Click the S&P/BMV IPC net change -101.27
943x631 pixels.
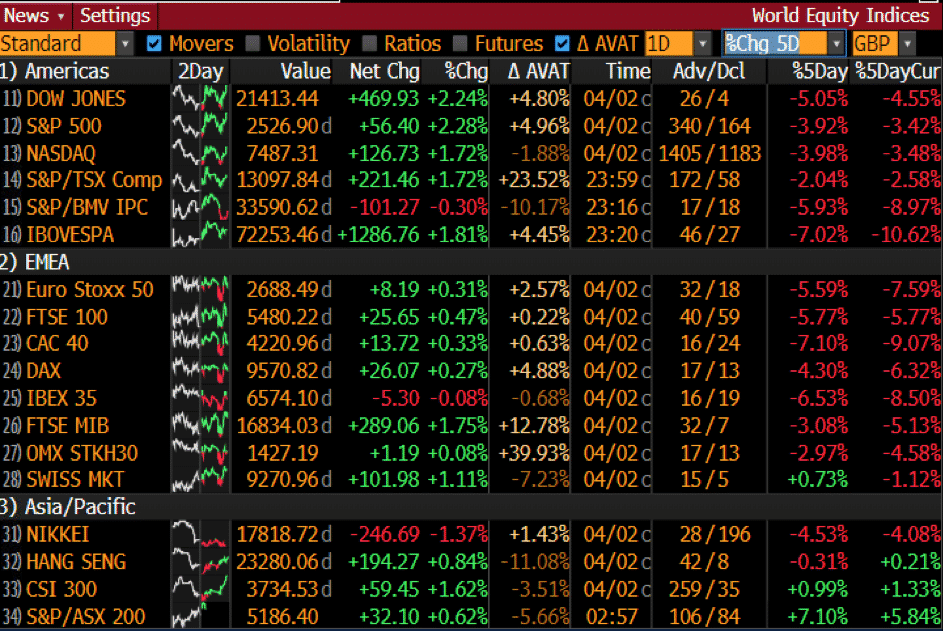point(385,207)
